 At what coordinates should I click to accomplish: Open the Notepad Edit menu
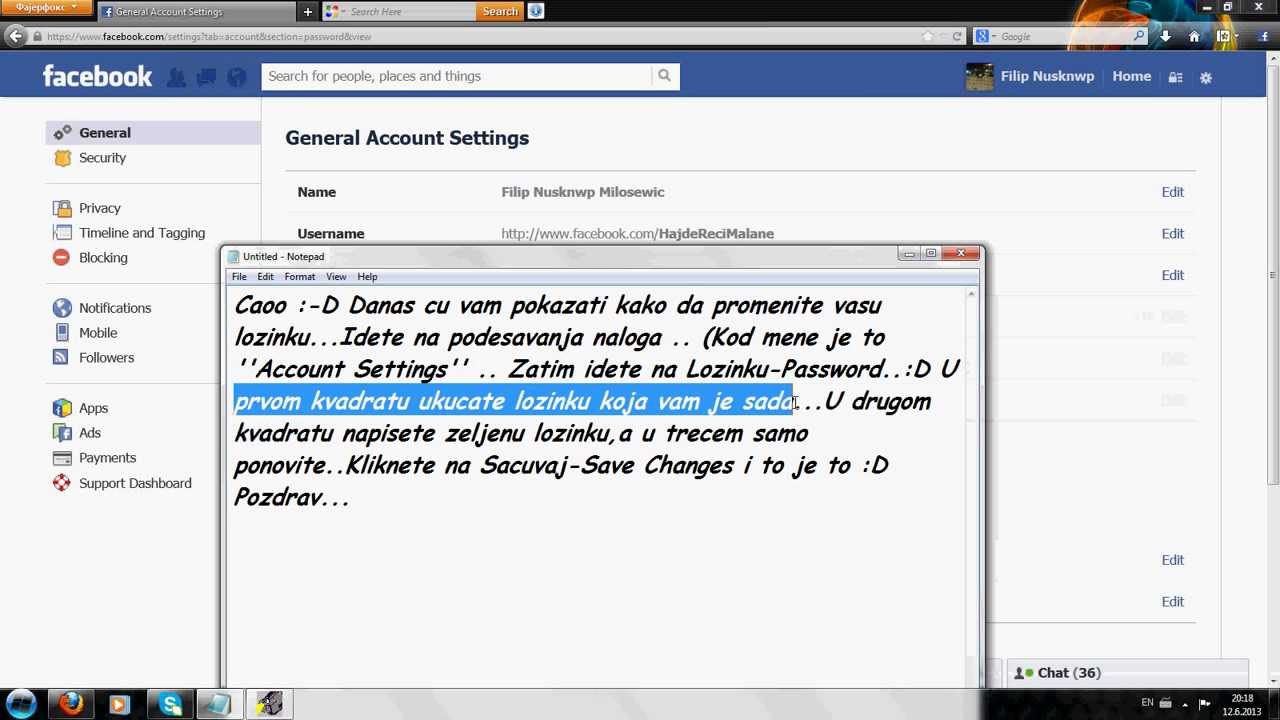coord(265,277)
